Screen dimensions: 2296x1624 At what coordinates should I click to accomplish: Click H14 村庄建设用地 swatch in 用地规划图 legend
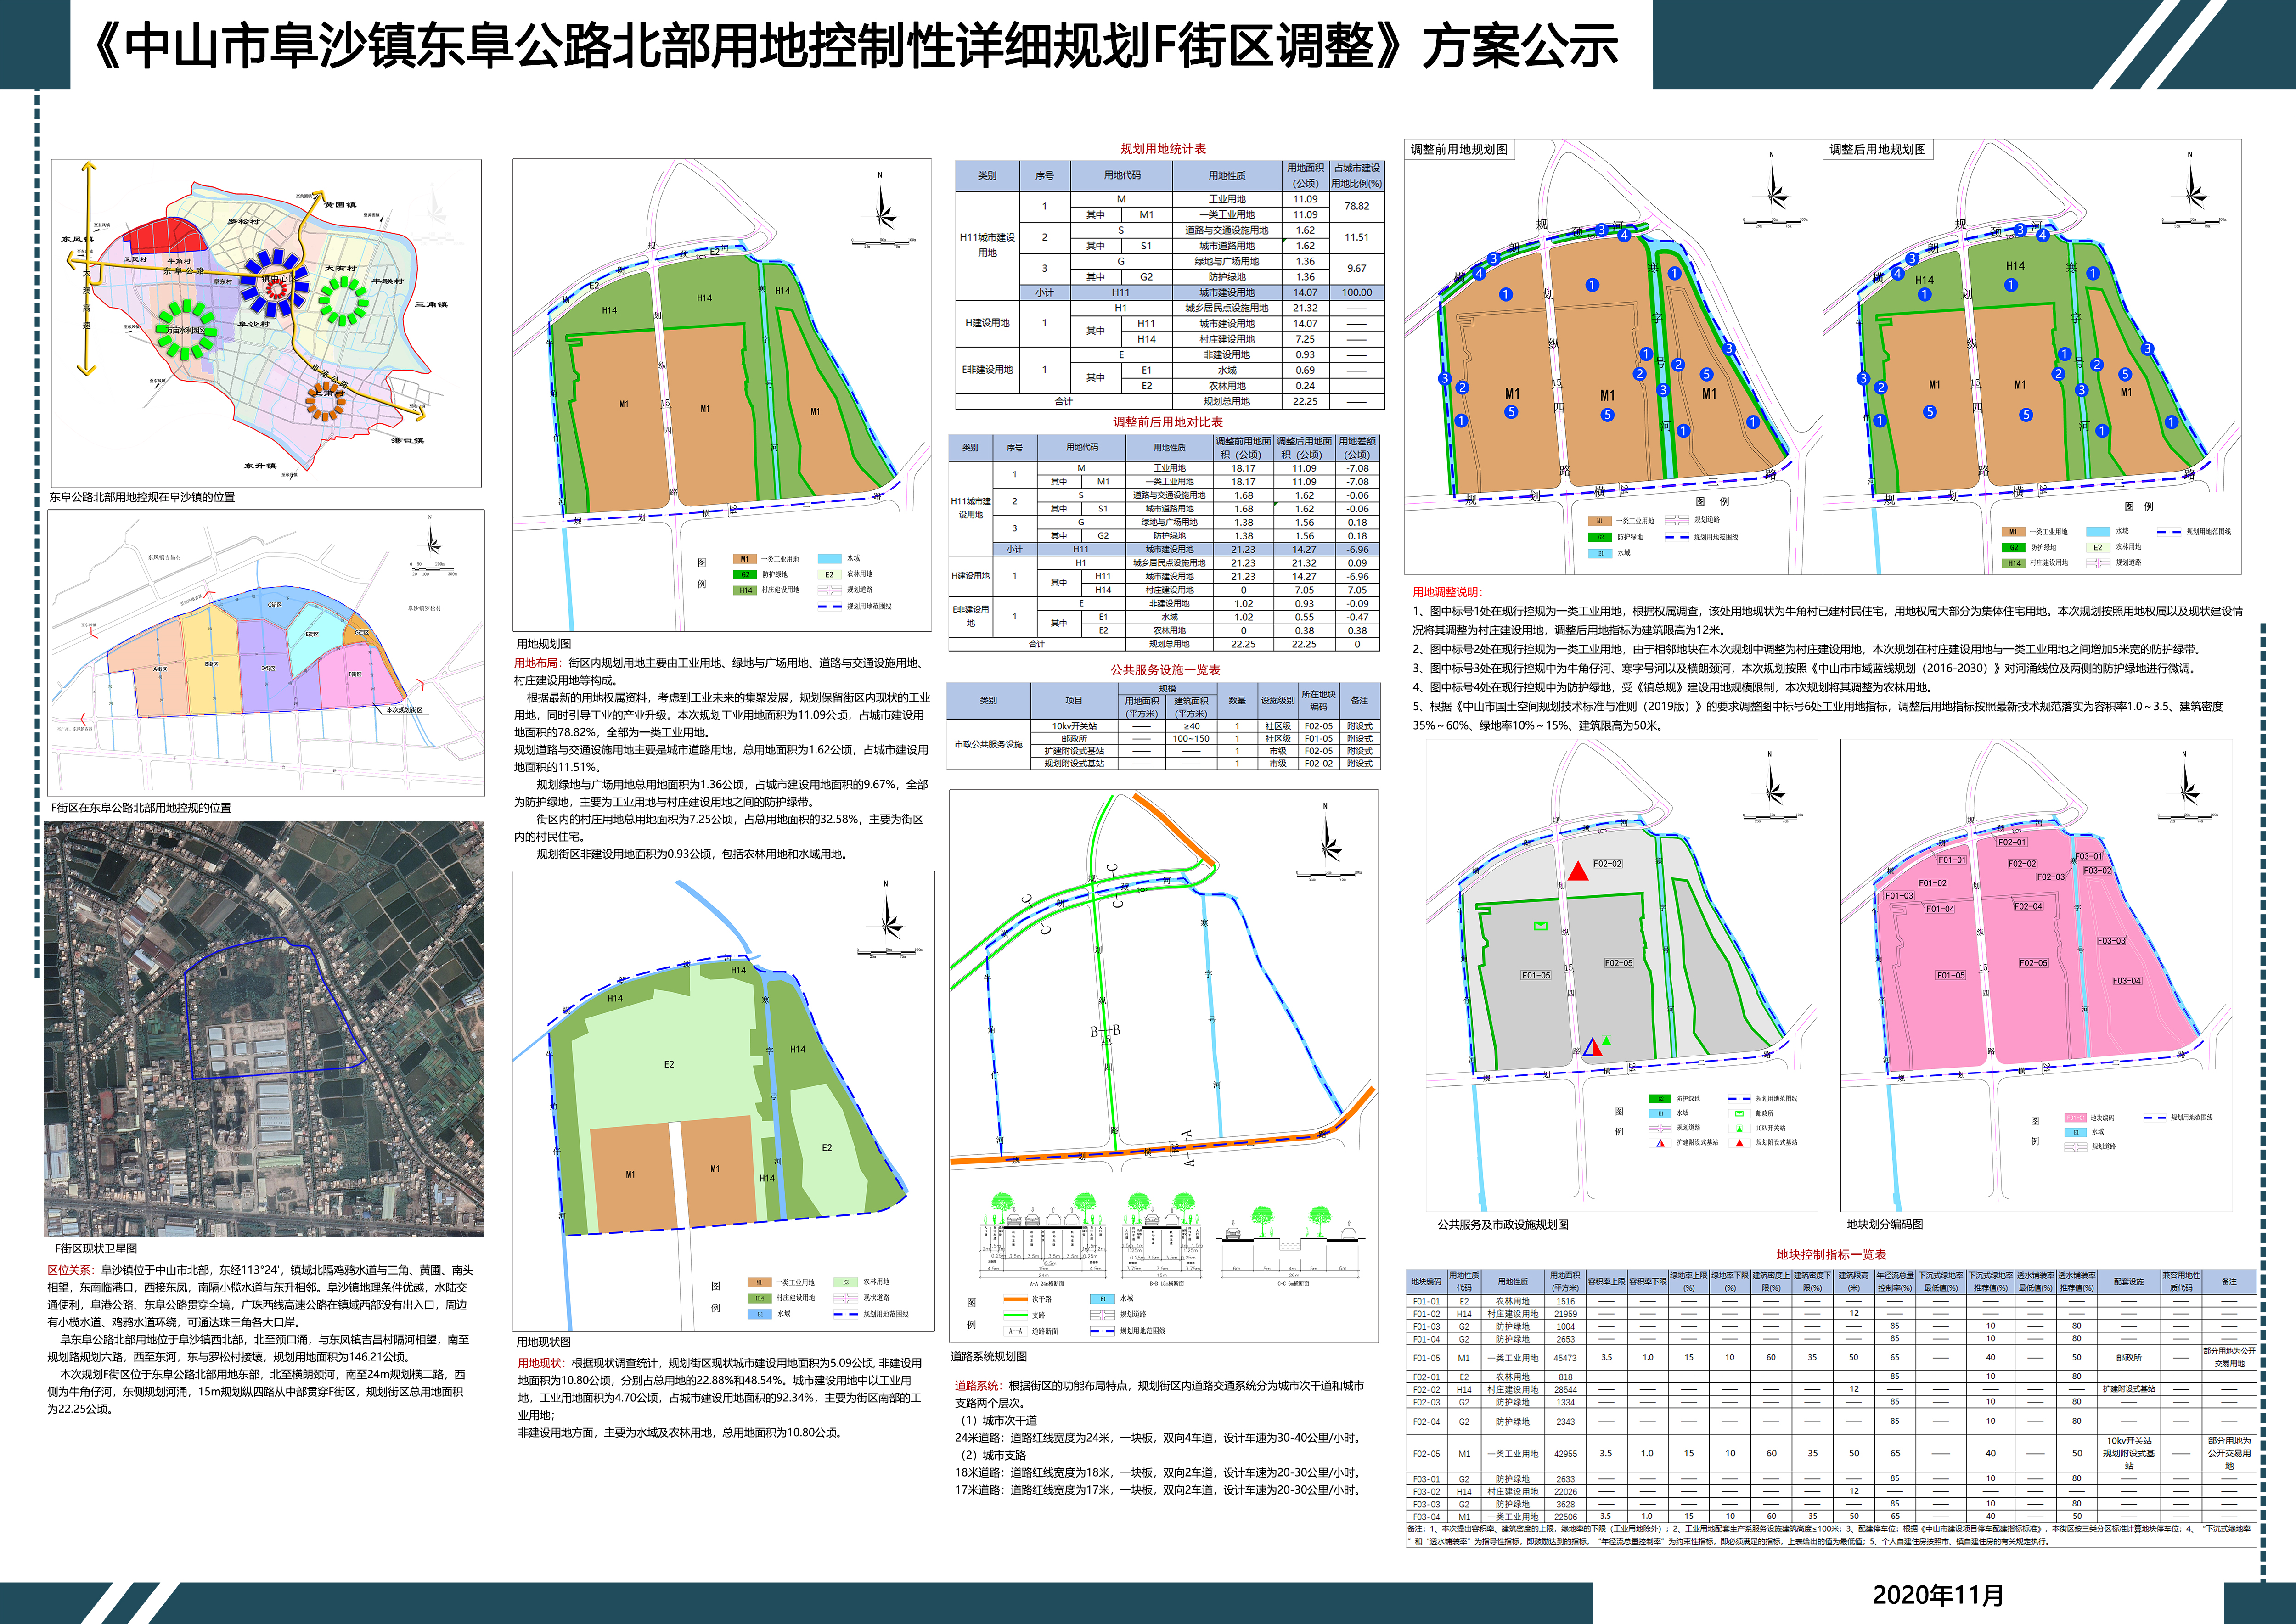coord(744,591)
